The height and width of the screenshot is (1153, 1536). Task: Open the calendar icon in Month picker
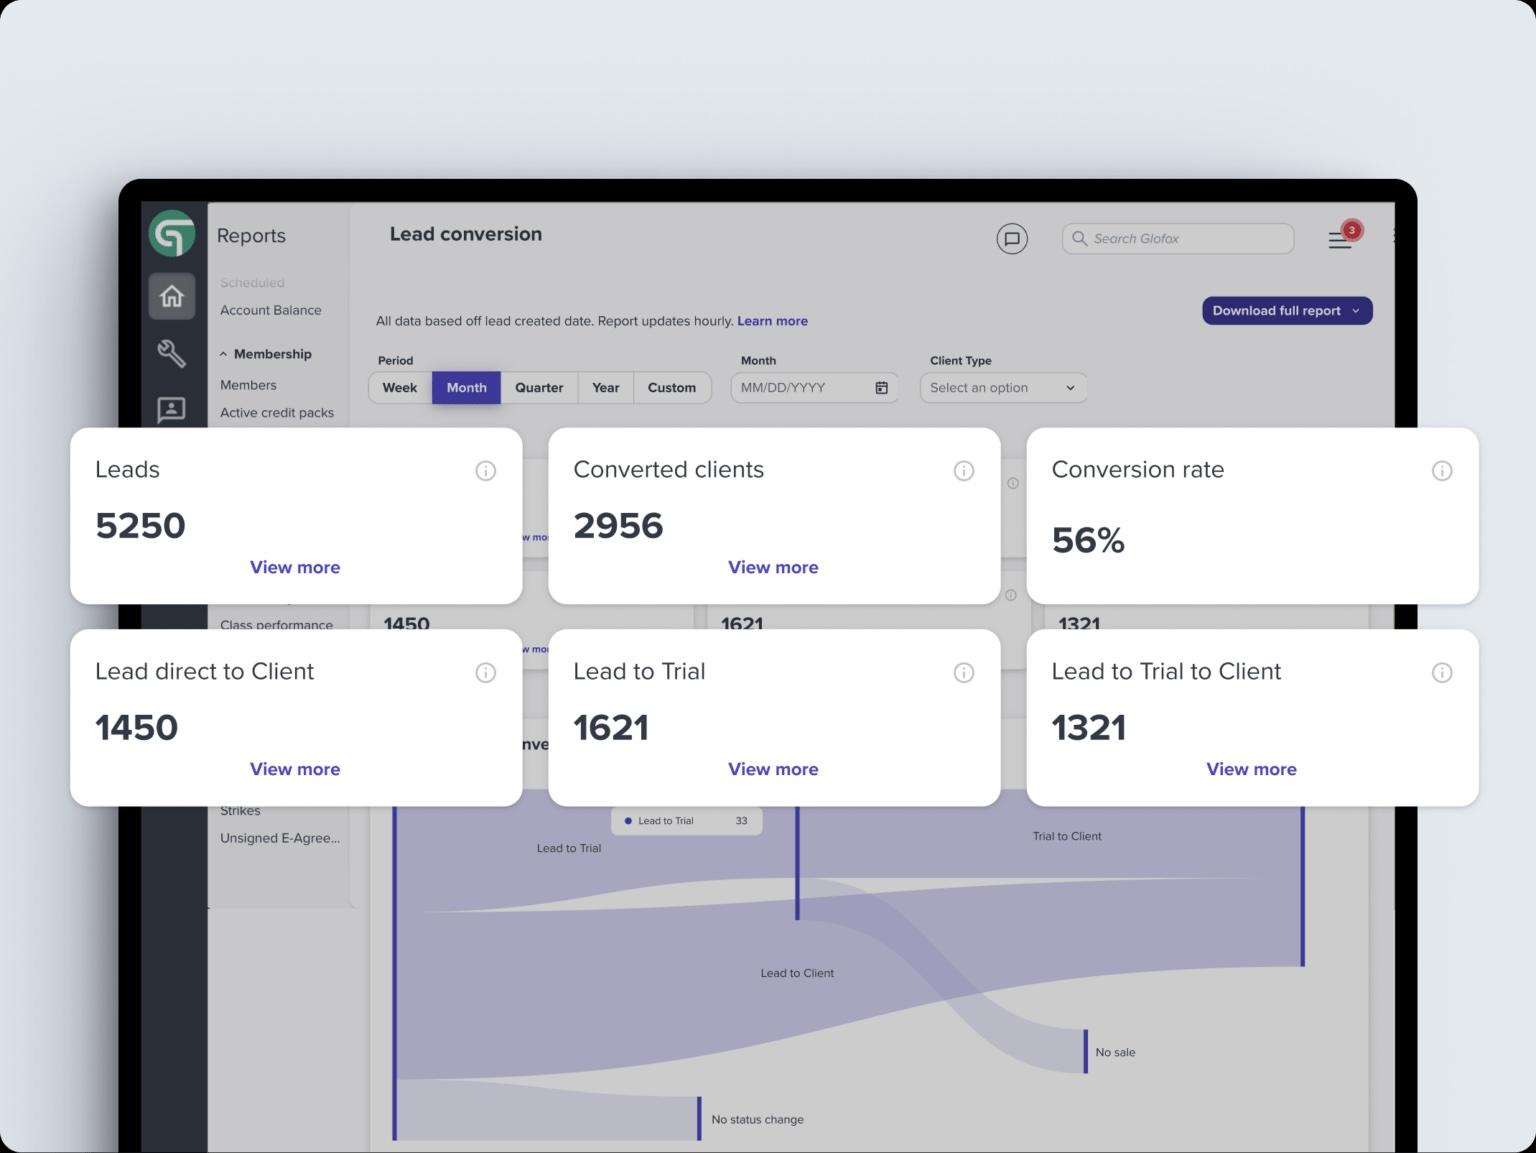pyautogui.click(x=880, y=387)
